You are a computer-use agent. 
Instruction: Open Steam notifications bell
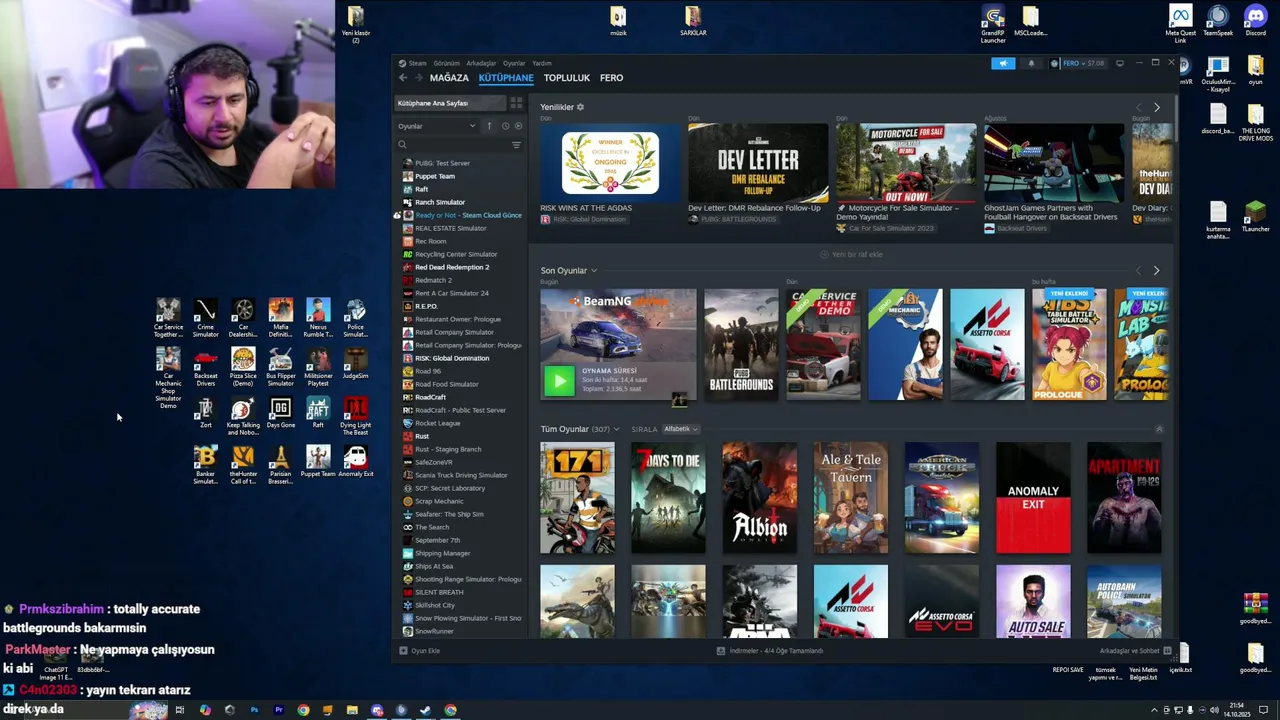pos(1031,63)
